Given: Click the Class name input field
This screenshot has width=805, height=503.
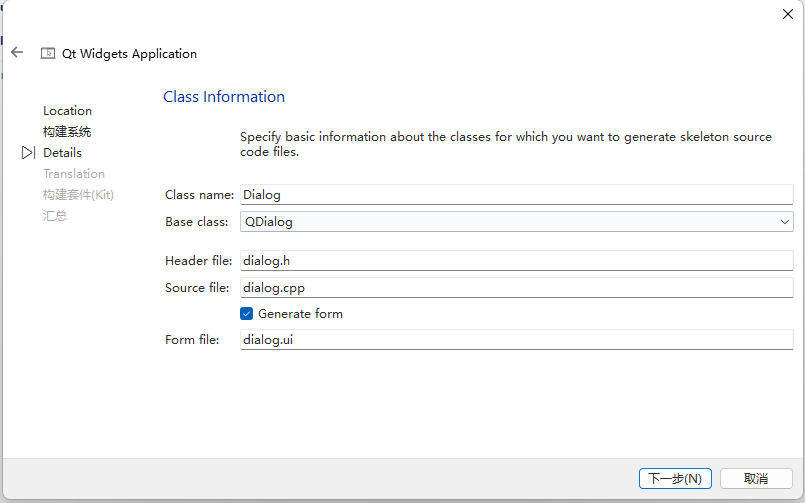Looking at the screenshot, I should 516,195.
